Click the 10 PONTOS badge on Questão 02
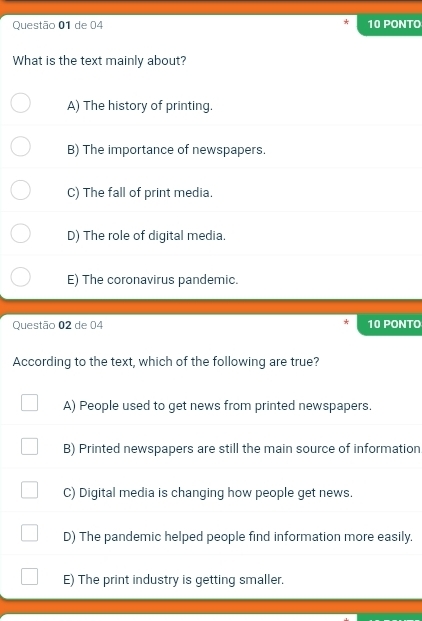 [390, 324]
